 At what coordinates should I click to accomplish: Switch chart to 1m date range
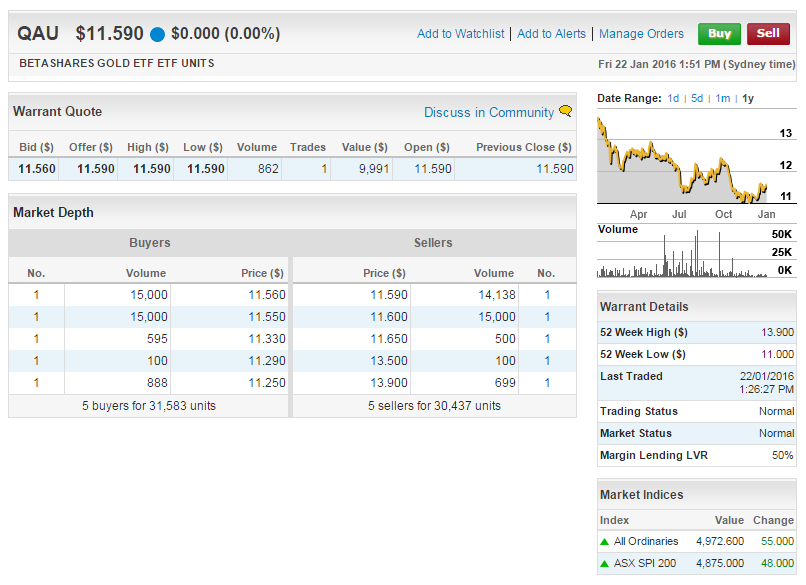pyautogui.click(x=722, y=98)
